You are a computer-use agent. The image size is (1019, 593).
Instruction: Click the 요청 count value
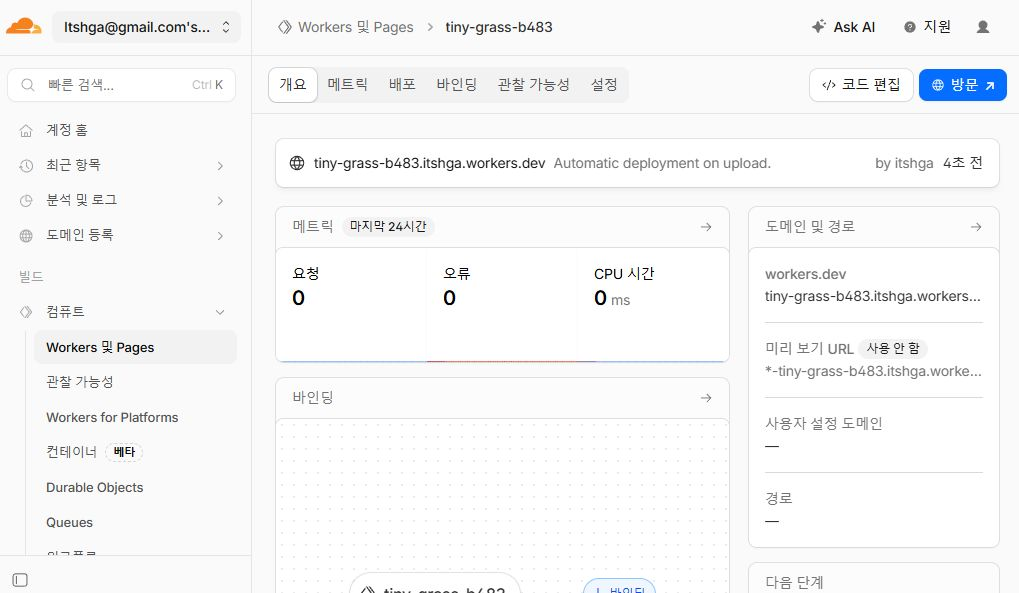(298, 298)
